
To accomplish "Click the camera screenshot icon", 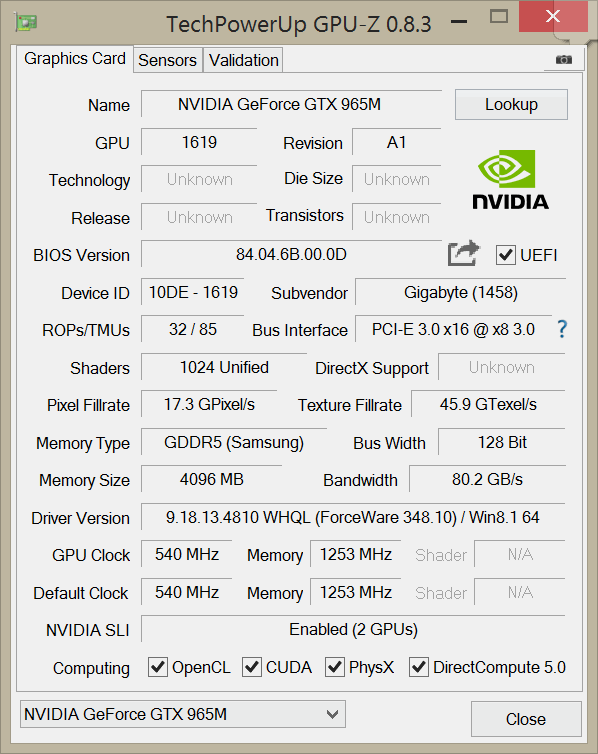I will (564, 60).
